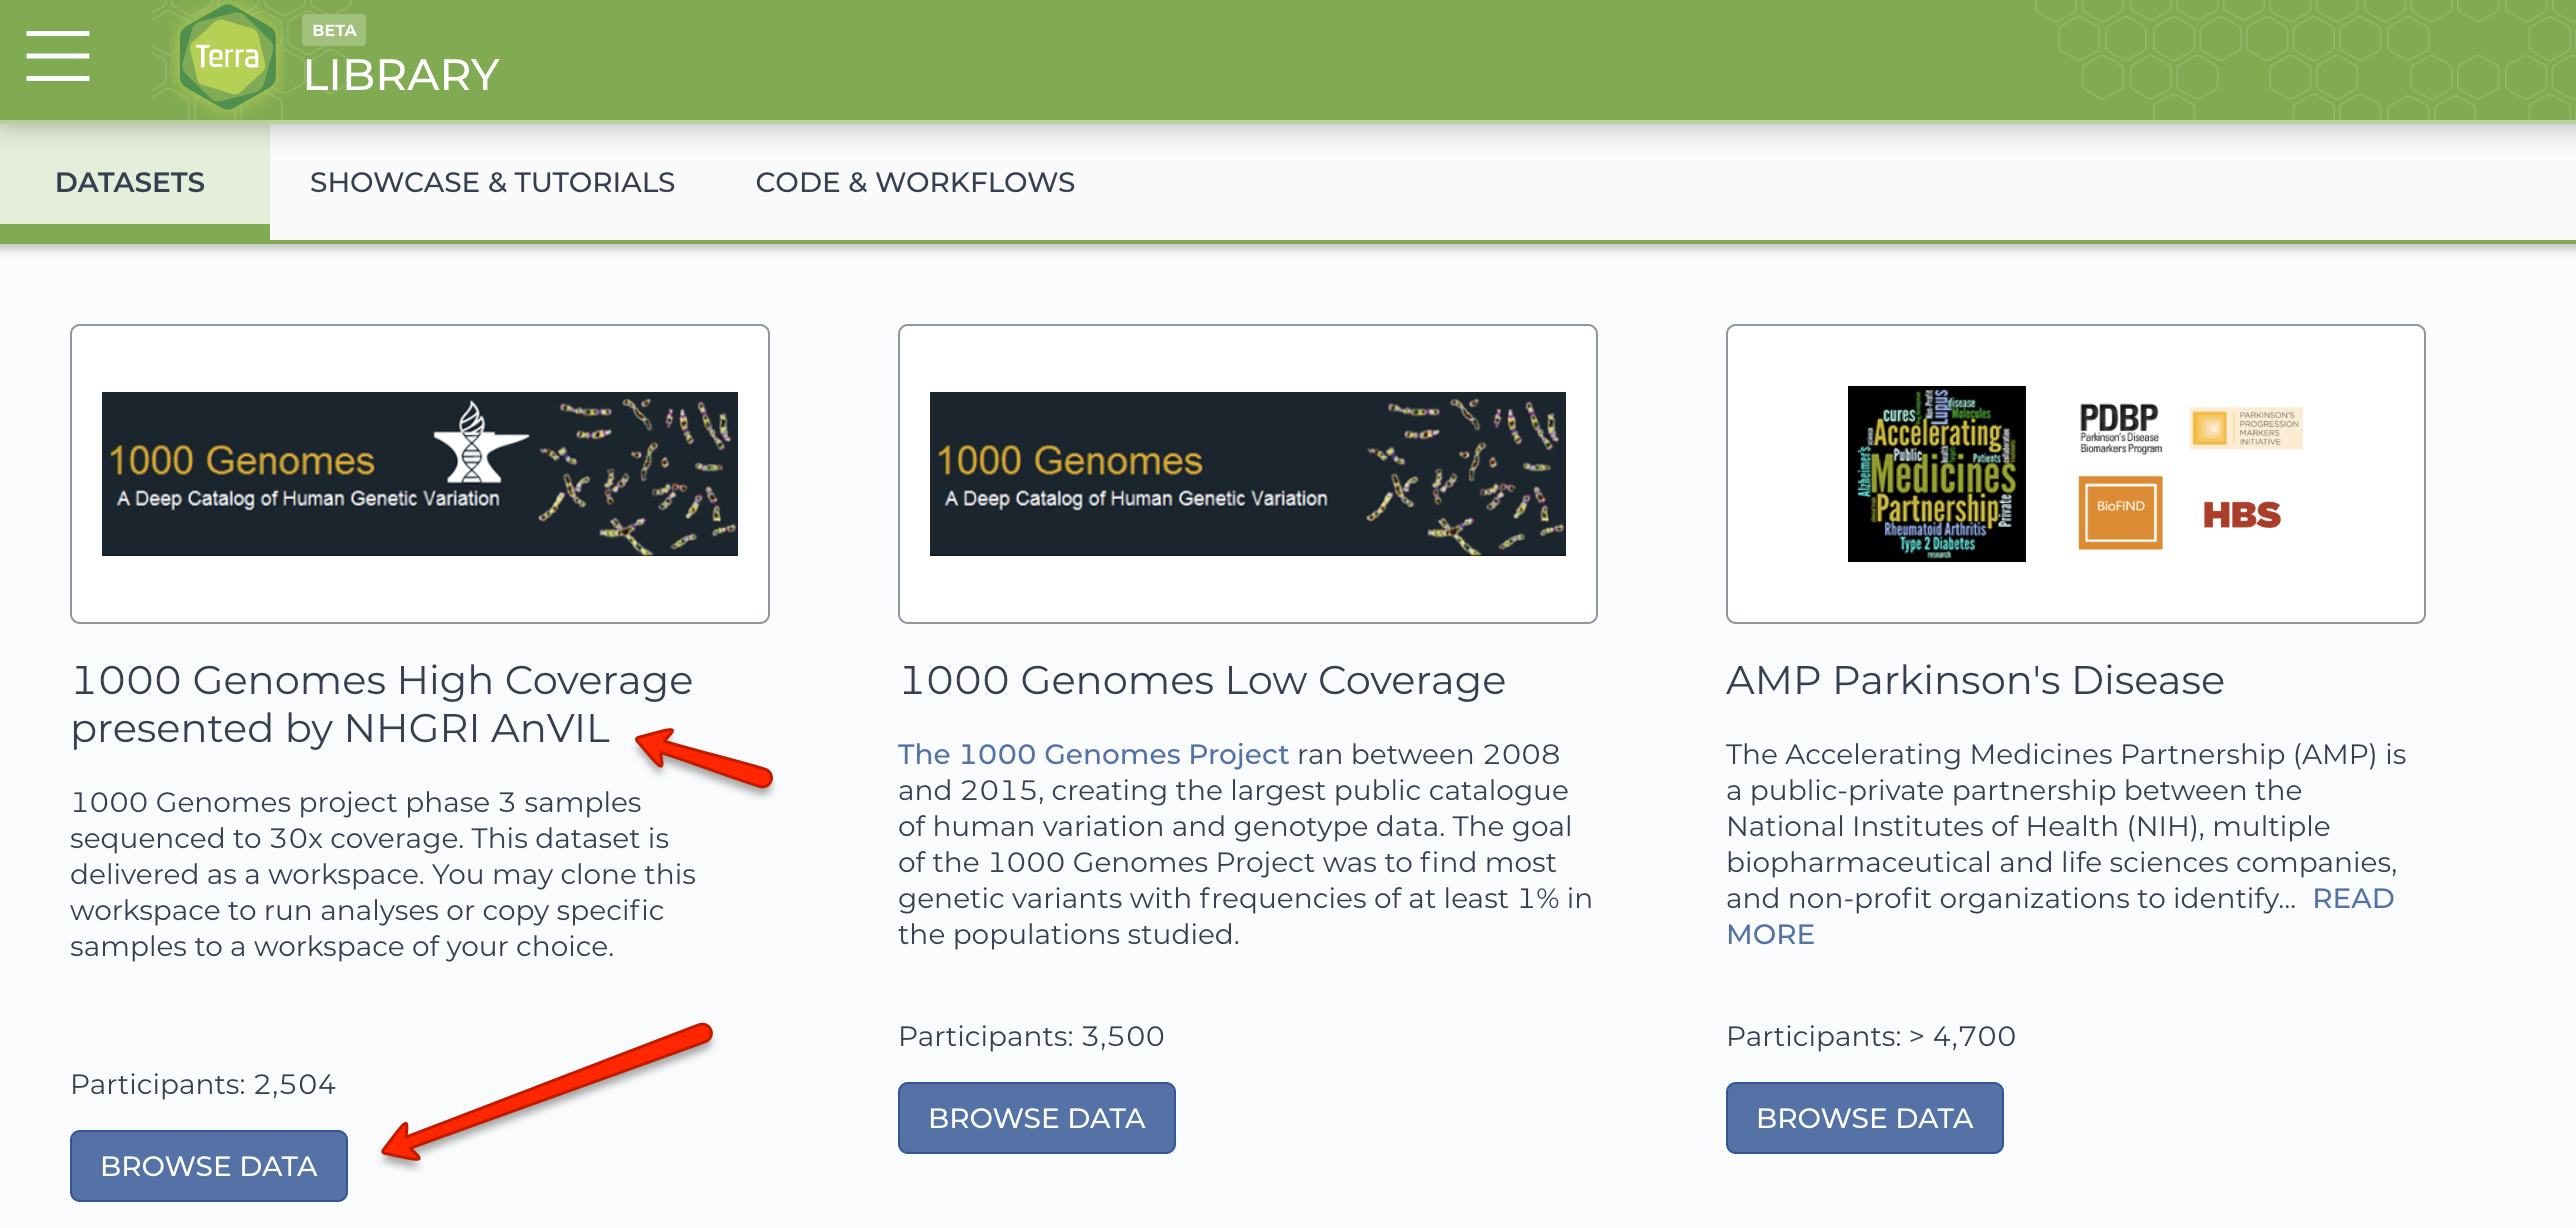This screenshot has width=2576, height=1228.
Task: Click the AMP Parkinson's Disease logo image
Action: point(2076,474)
